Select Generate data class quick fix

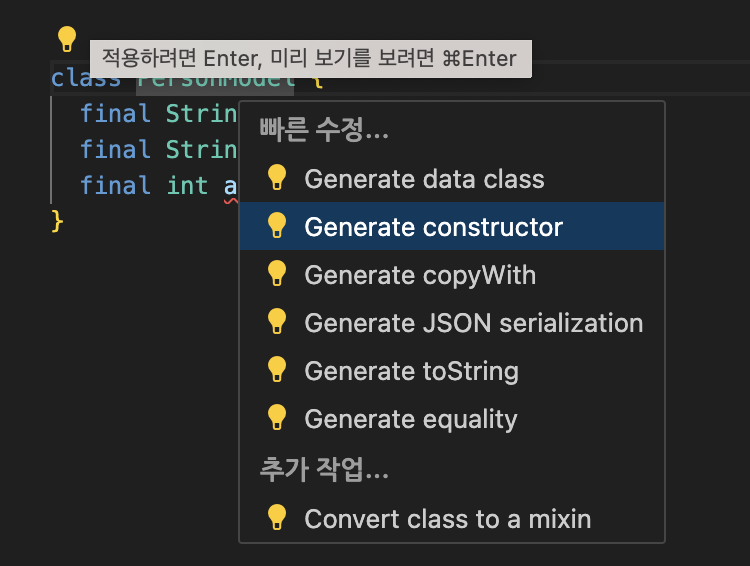coord(452,179)
